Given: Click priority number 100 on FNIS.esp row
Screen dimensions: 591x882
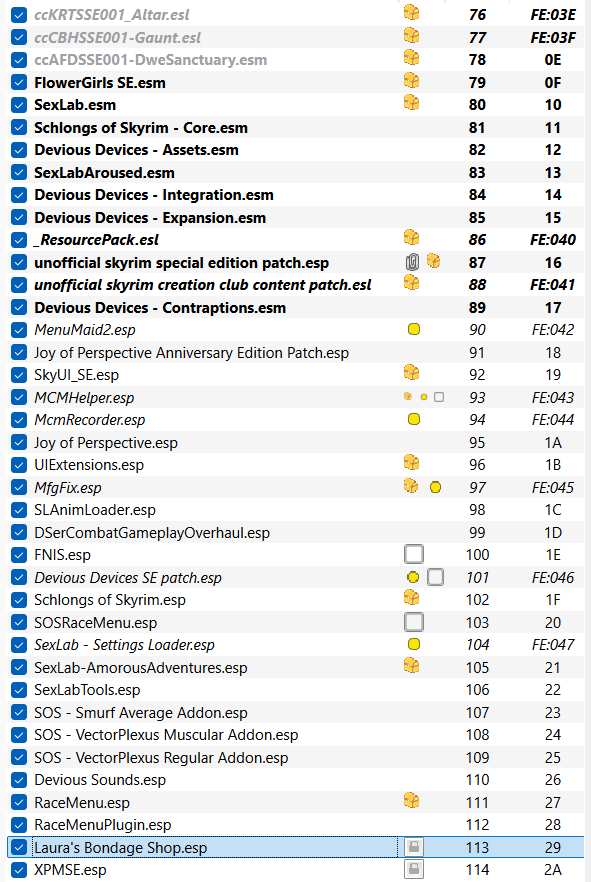Looking at the screenshot, I should click(x=477, y=555).
